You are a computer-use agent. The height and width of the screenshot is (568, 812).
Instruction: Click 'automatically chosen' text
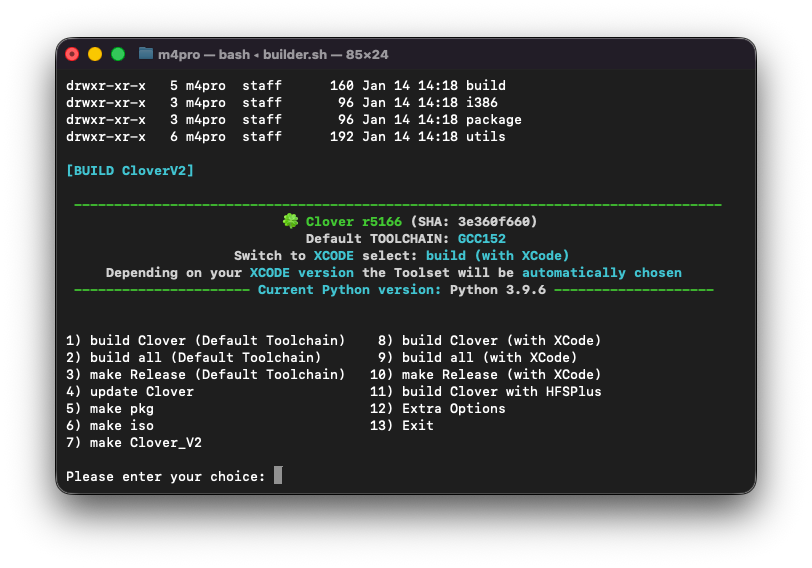click(602, 273)
